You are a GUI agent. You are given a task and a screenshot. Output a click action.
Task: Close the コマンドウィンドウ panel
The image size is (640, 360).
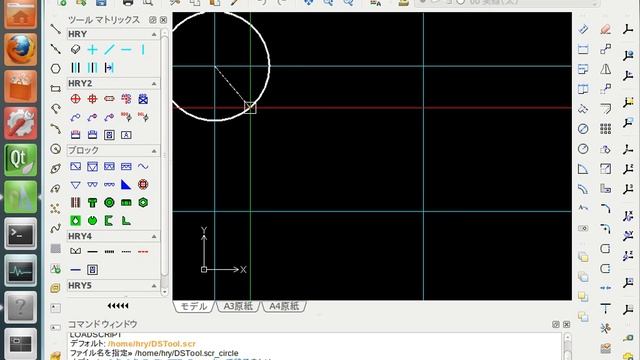coord(567,324)
